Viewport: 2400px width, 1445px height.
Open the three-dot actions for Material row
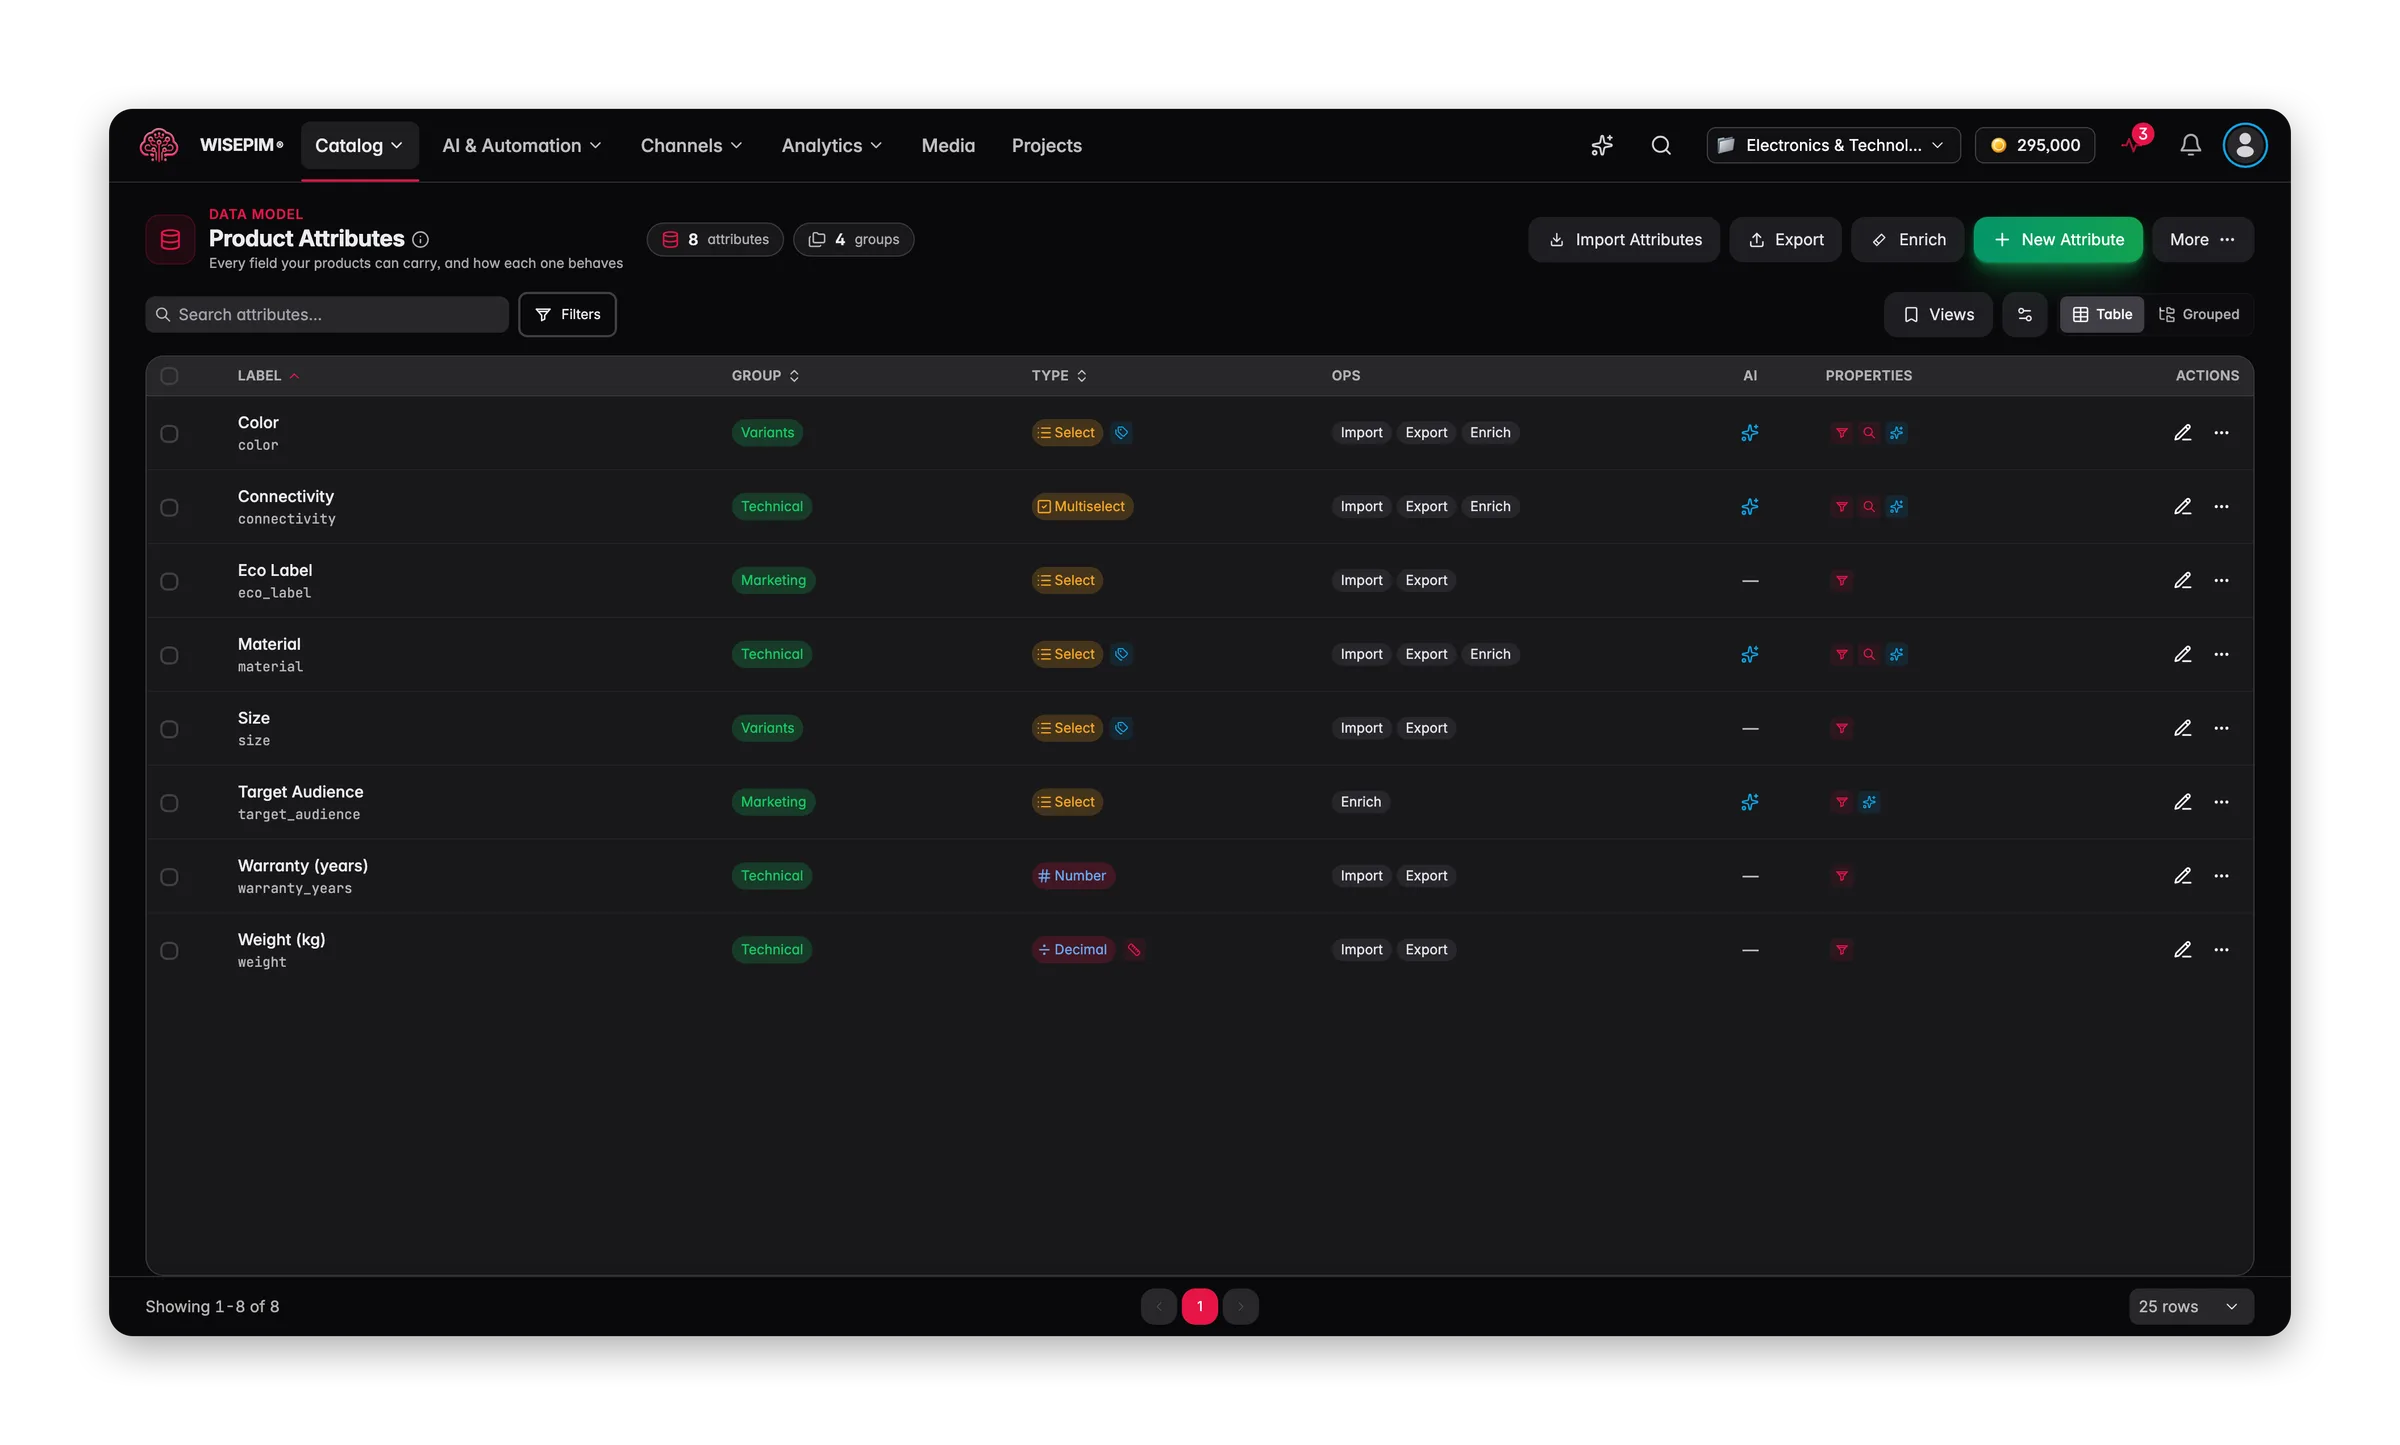pyautogui.click(x=2221, y=654)
